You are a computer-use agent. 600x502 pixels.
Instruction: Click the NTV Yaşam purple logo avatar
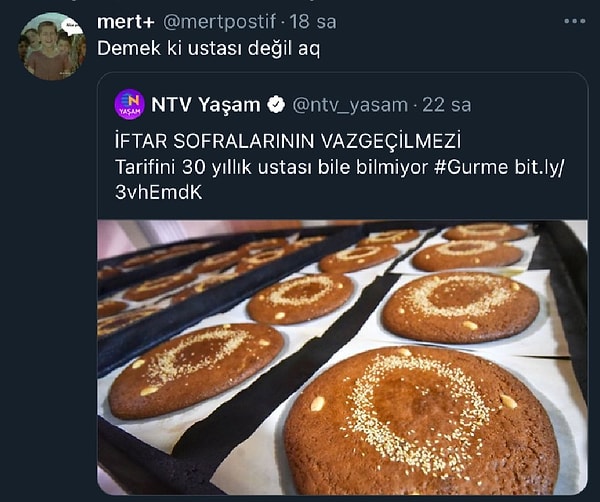point(130,104)
